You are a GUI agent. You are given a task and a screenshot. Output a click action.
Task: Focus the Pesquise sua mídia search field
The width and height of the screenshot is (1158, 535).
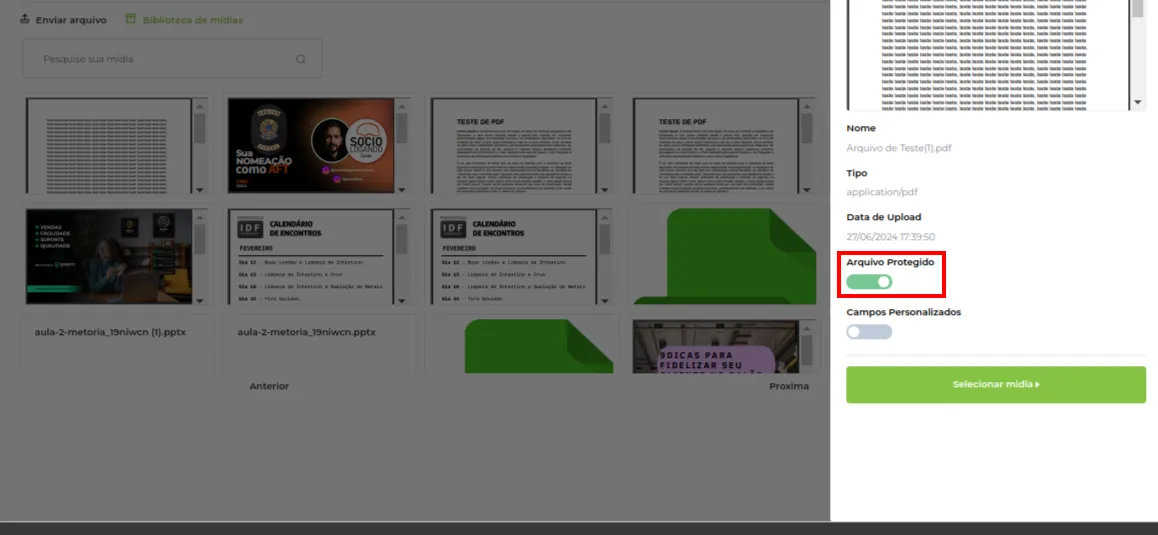[x=172, y=58]
